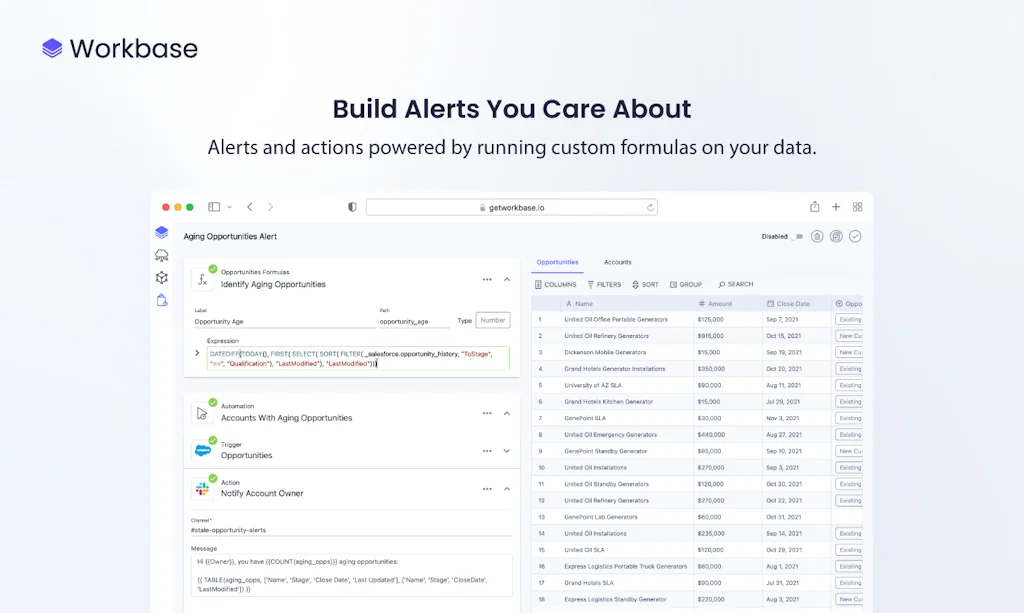Click the privacy shield in browser toolbar

point(351,206)
